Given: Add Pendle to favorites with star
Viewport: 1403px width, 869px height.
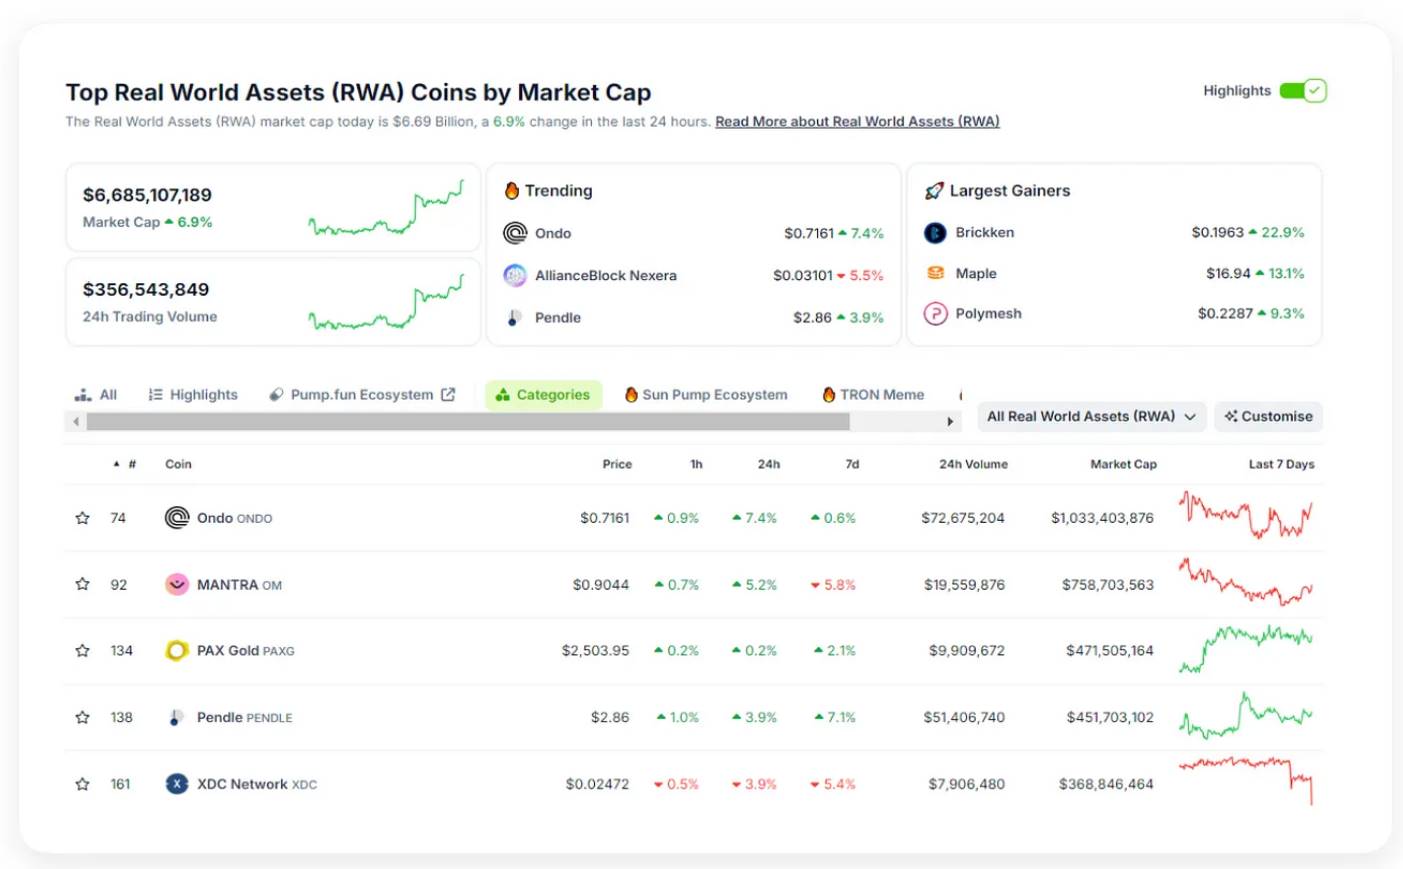Looking at the screenshot, I should click(83, 717).
